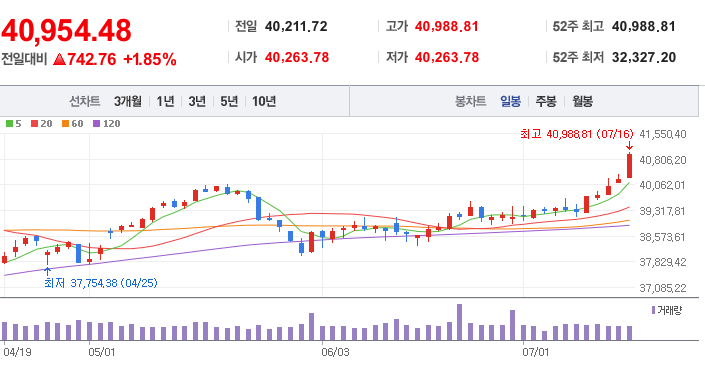Click the 40,806.20 y-axis label
The width and height of the screenshot is (705, 365).
[663, 160]
